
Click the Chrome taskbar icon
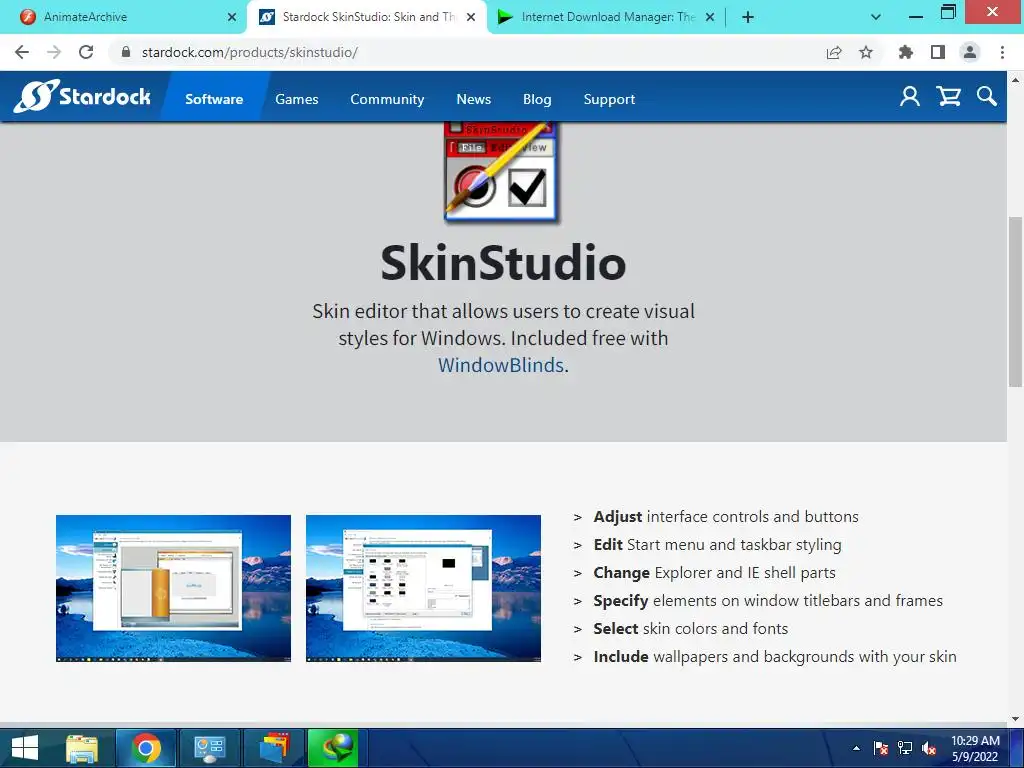coord(146,748)
